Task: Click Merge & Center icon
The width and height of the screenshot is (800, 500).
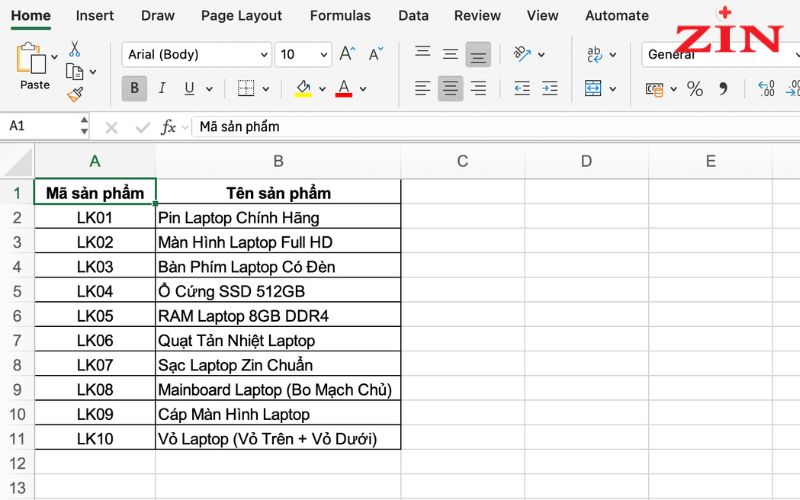Action: coord(593,88)
